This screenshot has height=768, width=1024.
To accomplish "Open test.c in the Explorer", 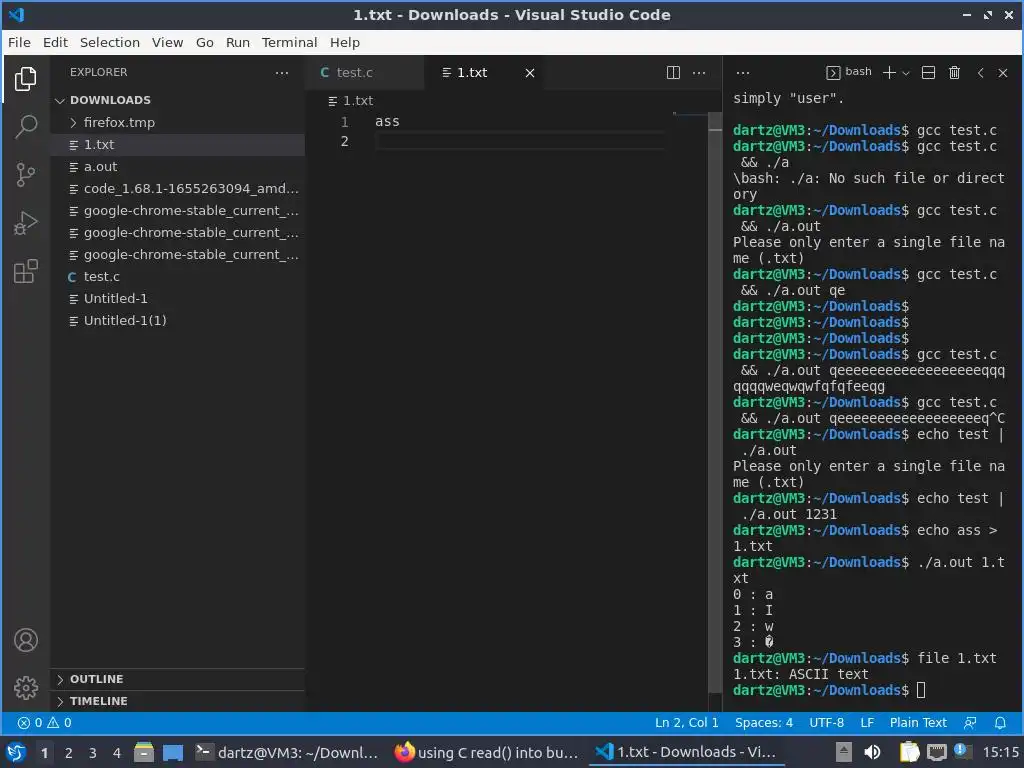I will [178, 276].
